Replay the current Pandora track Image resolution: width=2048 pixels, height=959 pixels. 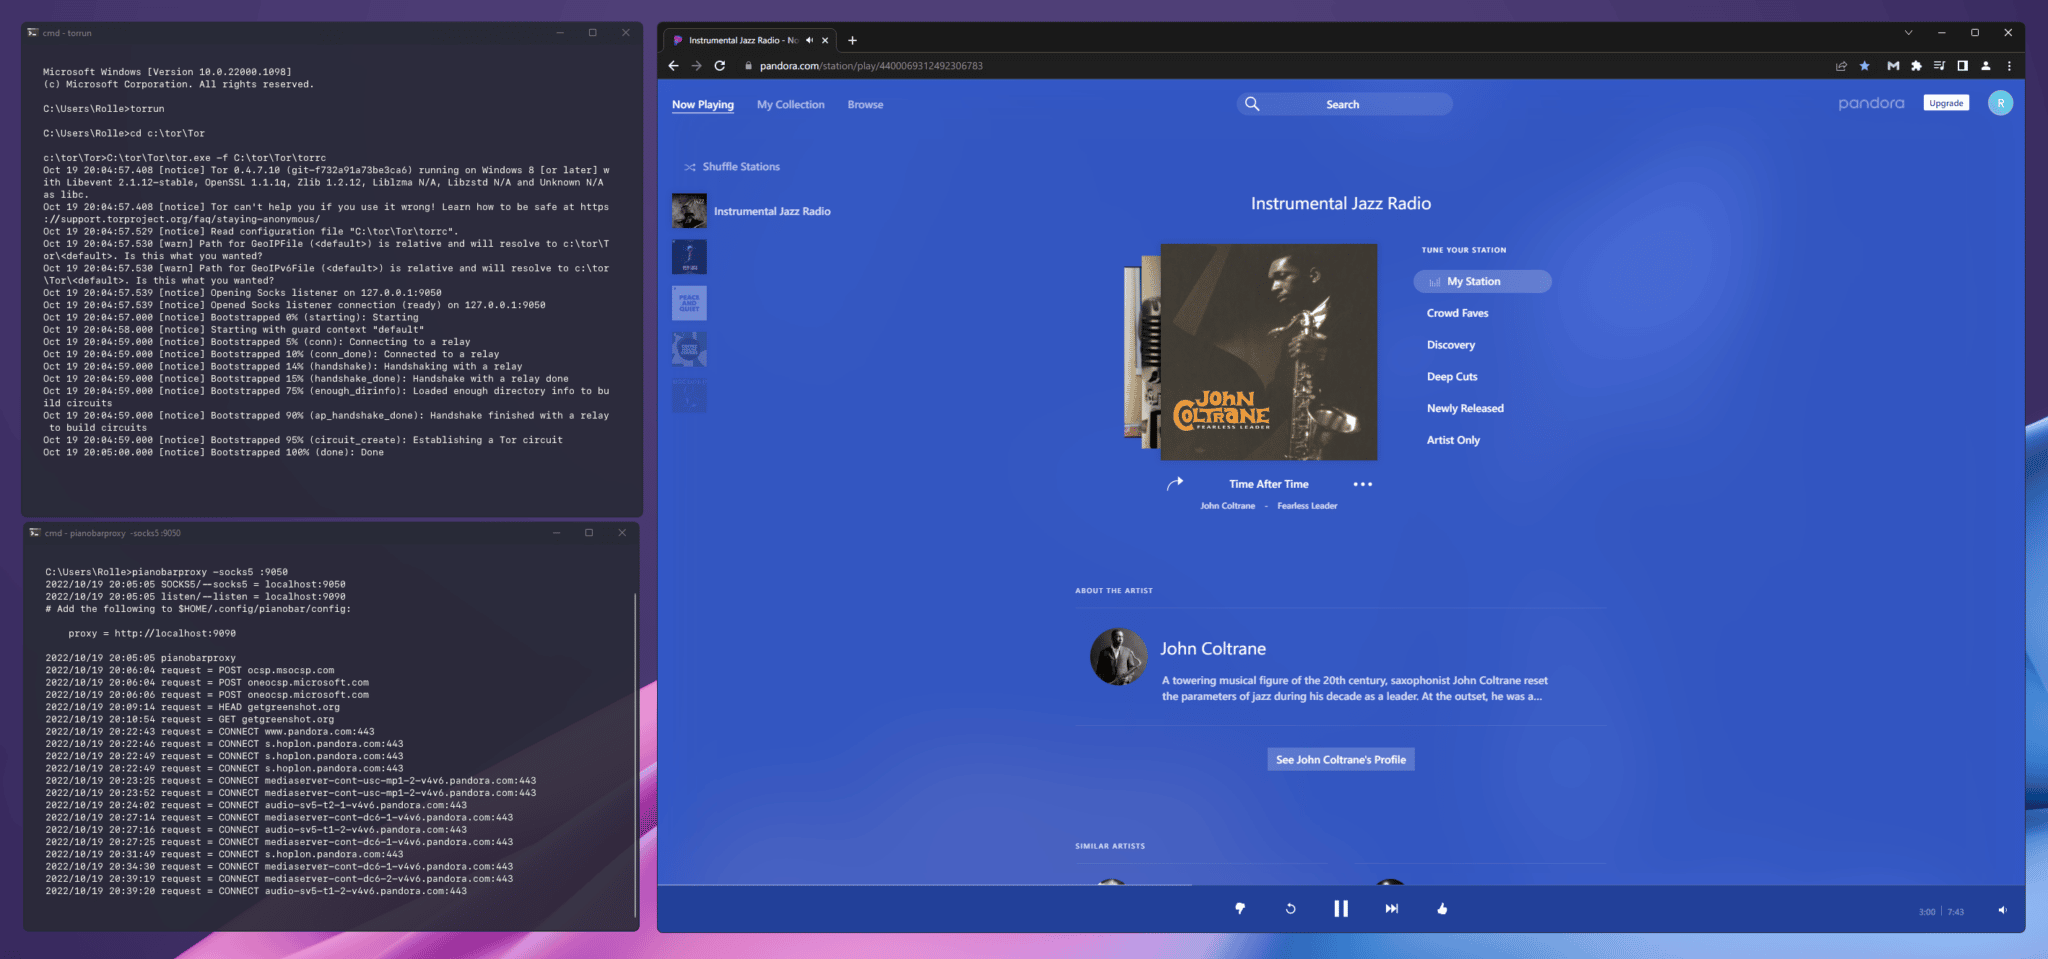click(x=1290, y=908)
